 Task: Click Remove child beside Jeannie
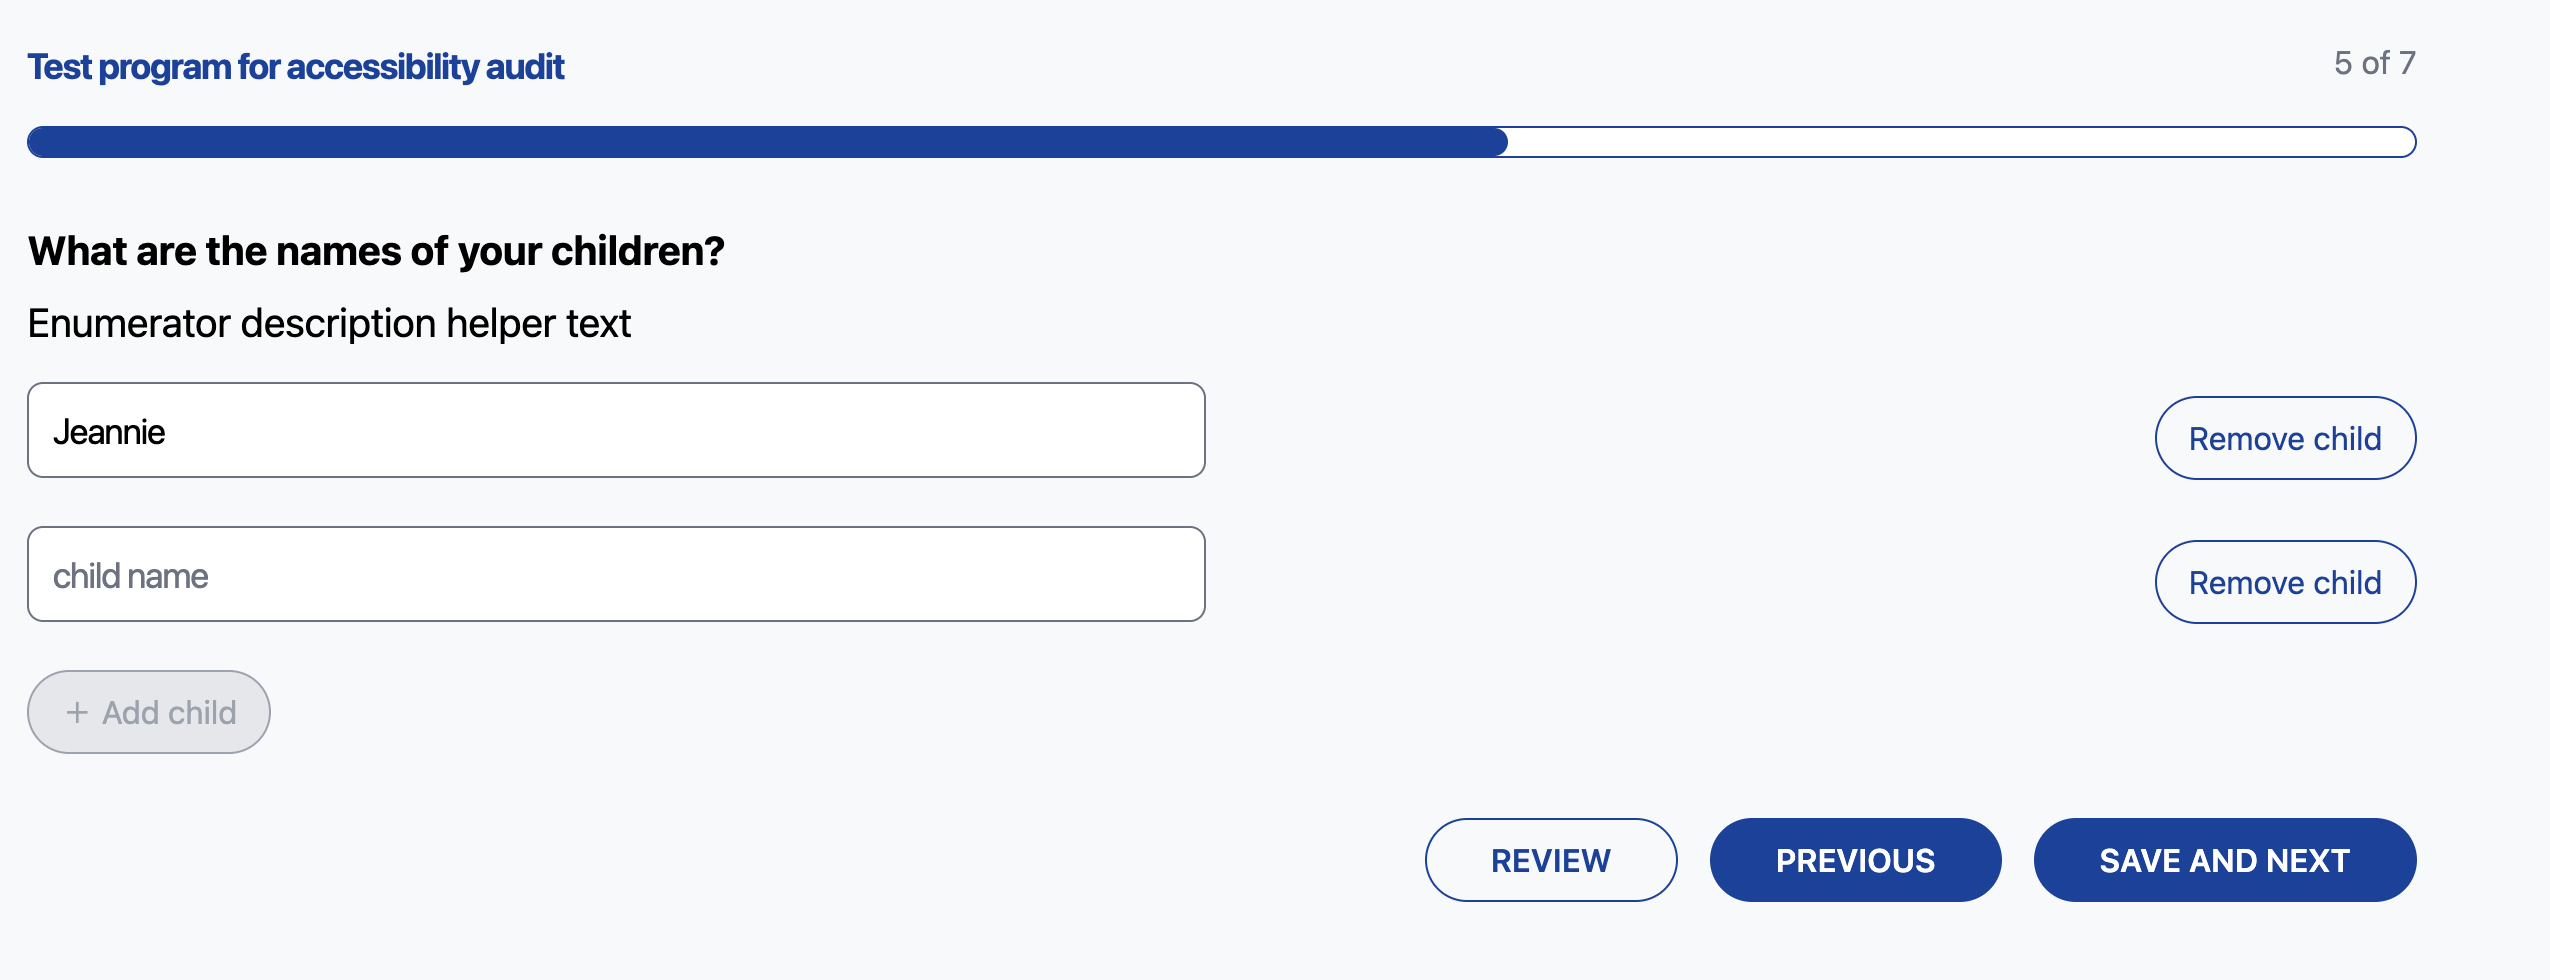(x=2286, y=437)
